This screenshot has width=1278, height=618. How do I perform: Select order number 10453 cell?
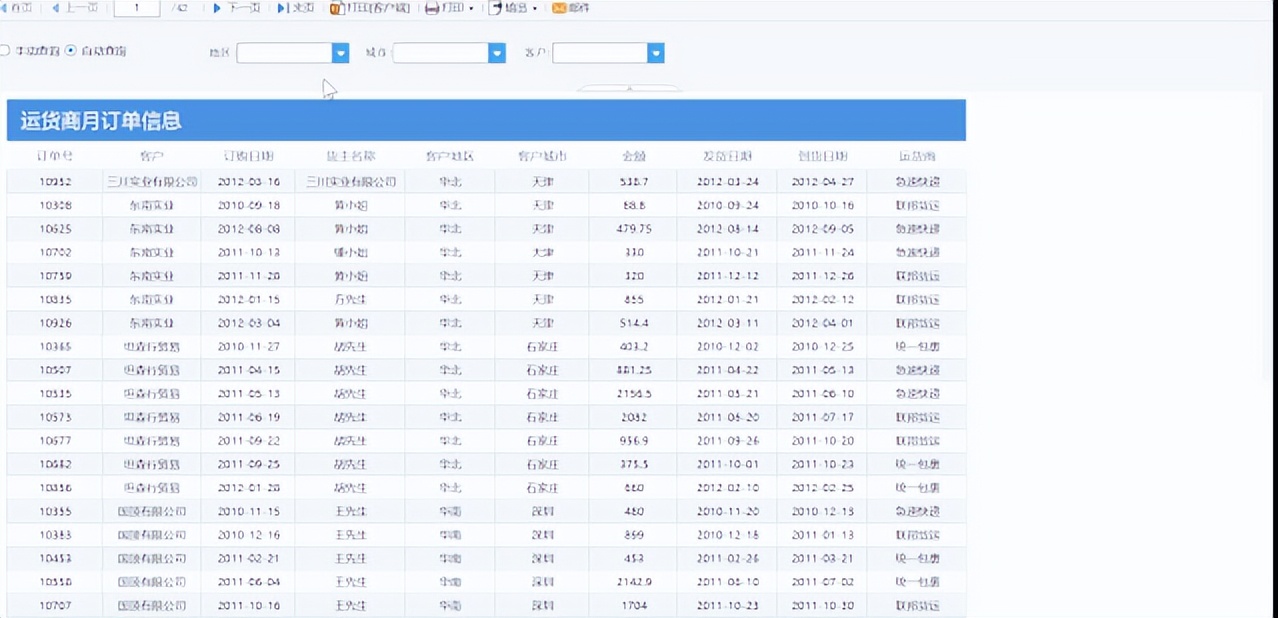tap(55, 559)
